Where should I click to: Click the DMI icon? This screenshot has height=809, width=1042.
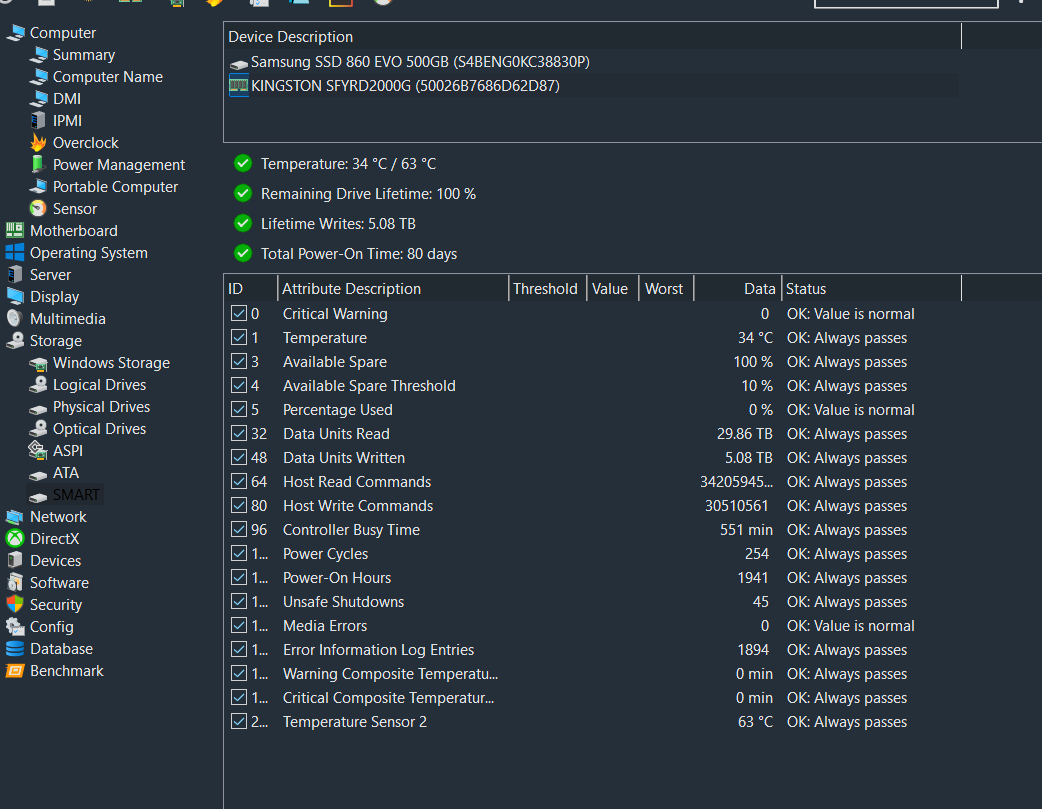click(39, 98)
